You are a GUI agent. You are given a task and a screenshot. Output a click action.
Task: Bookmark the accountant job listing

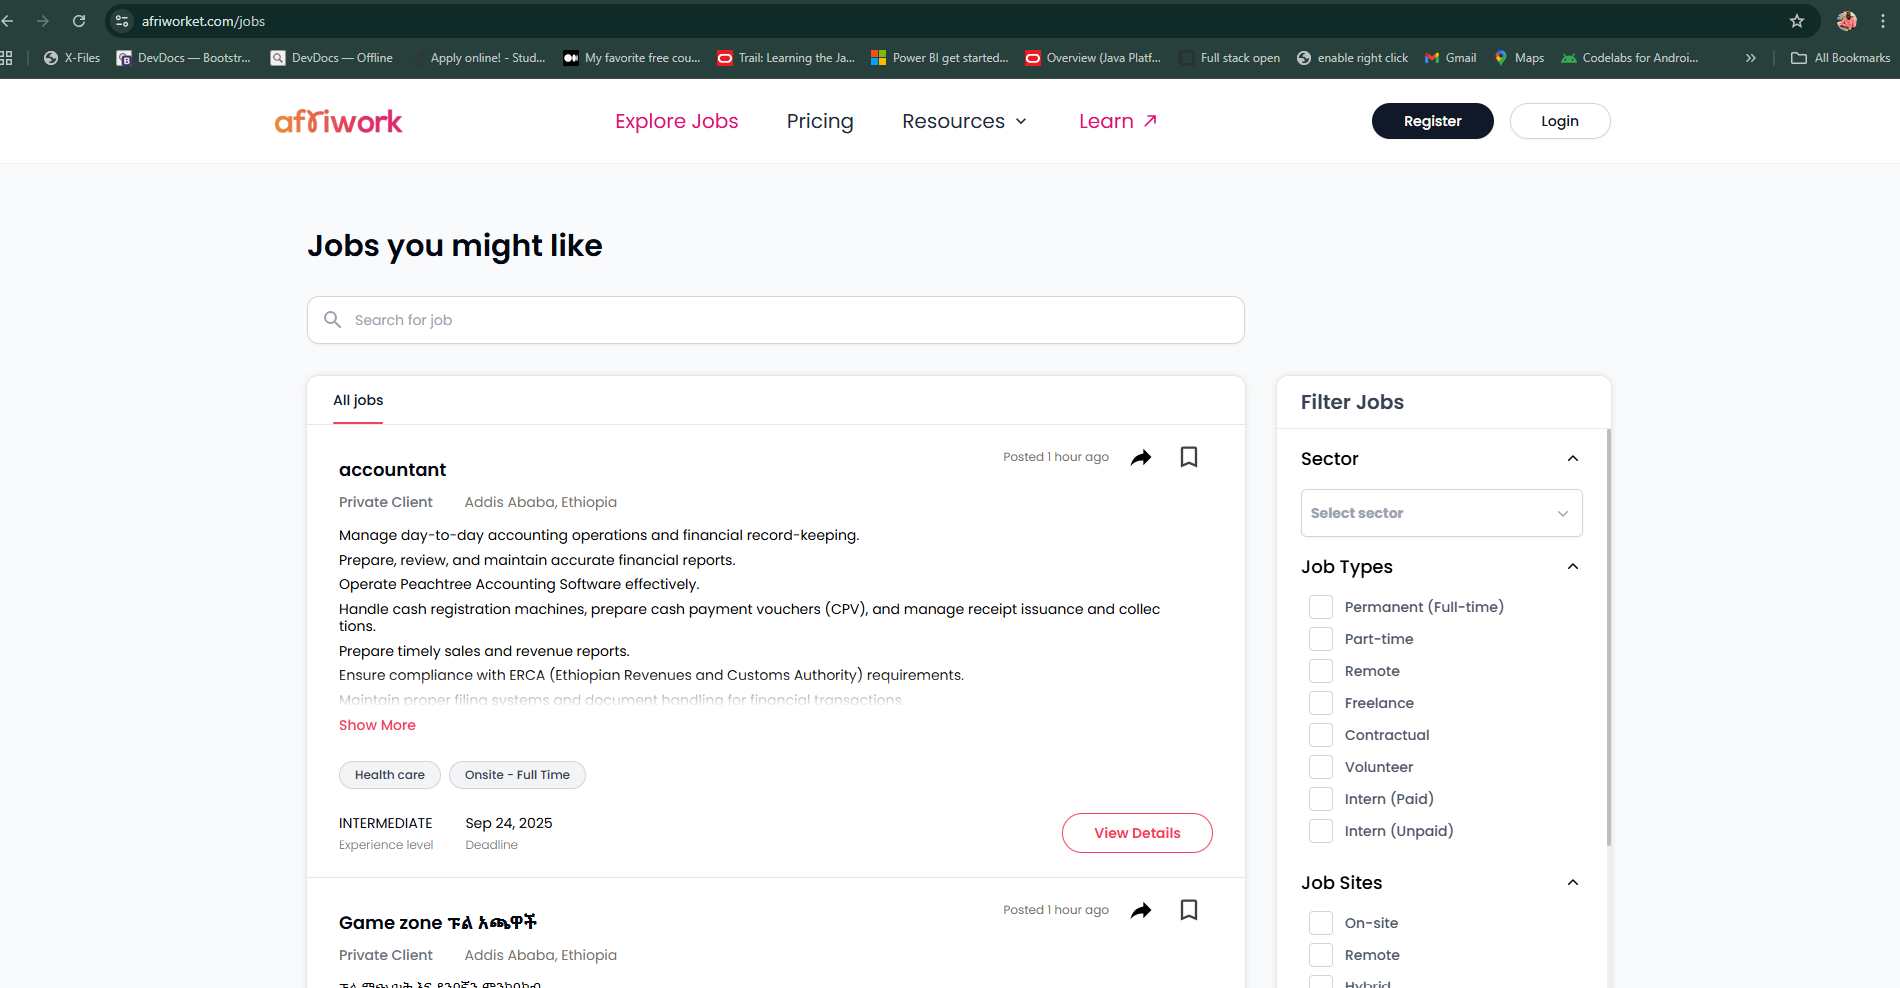[x=1189, y=457]
